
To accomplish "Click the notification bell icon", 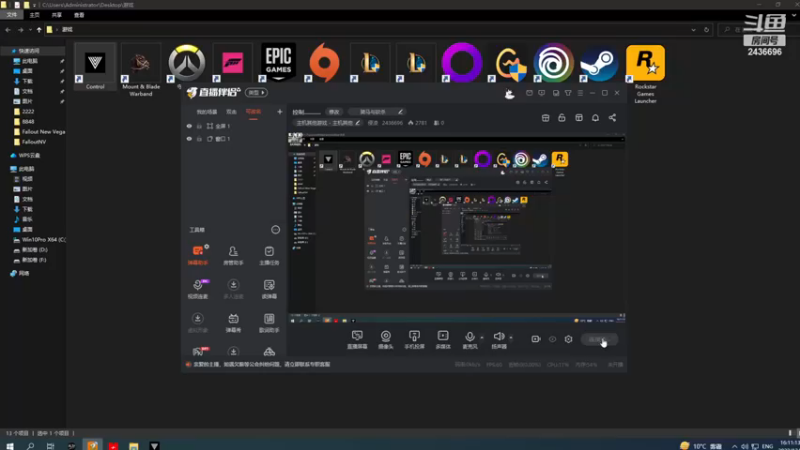I will (x=595, y=118).
